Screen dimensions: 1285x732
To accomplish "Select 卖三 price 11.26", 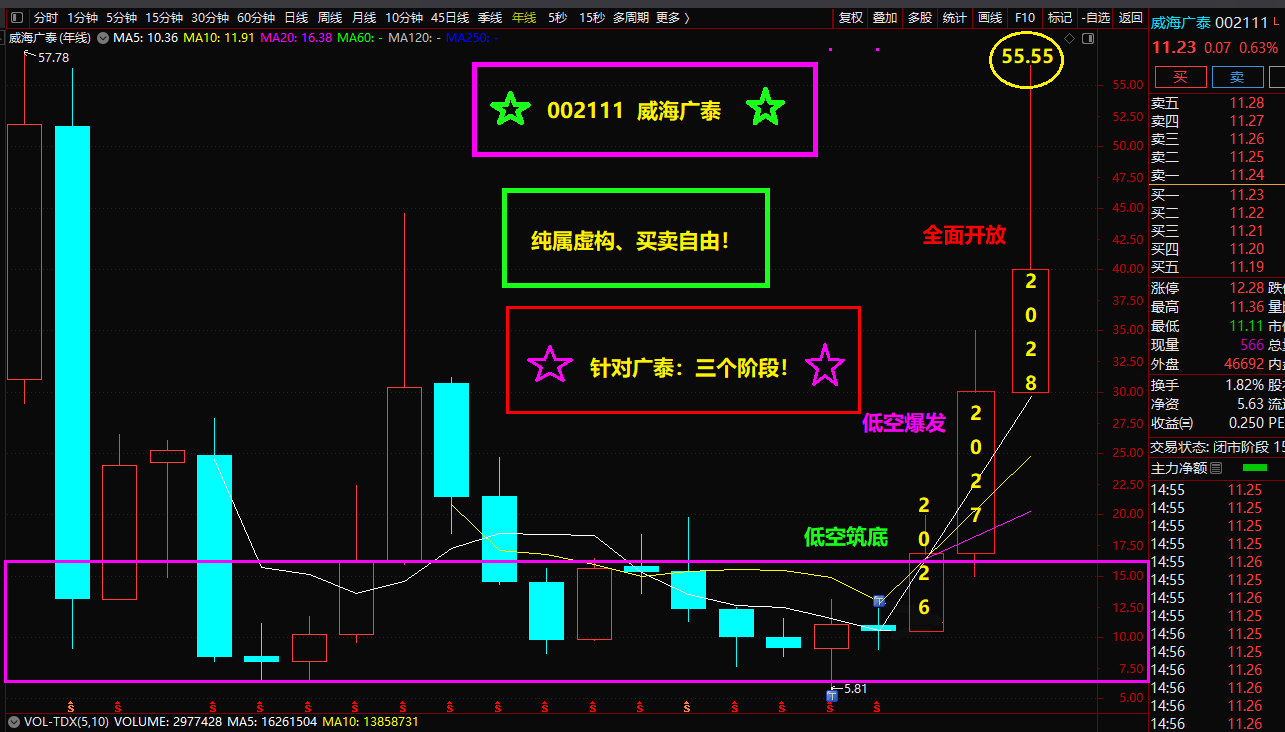I will click(x=1246, y=139).
